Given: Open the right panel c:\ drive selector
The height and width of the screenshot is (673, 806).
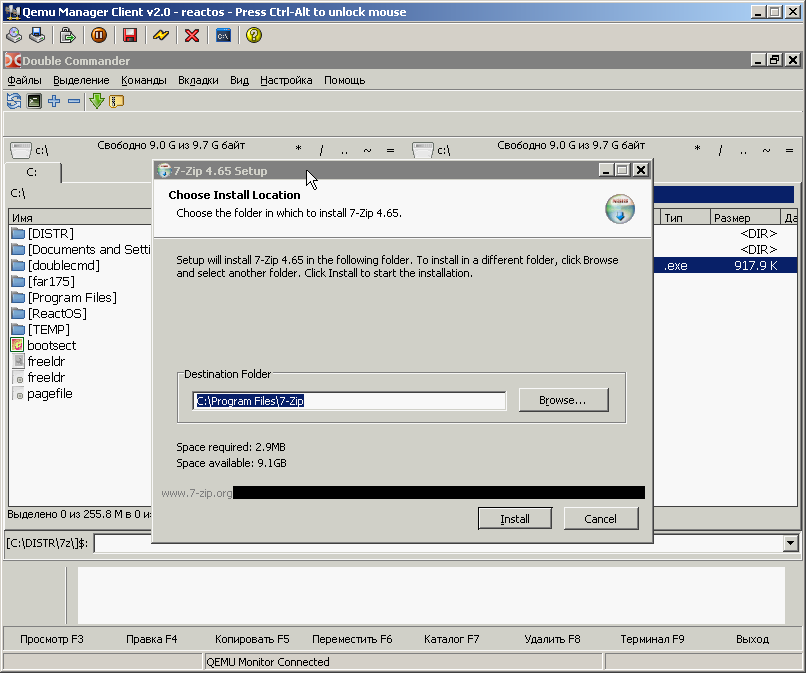Looking at the screenshot, I should point(431,150).
